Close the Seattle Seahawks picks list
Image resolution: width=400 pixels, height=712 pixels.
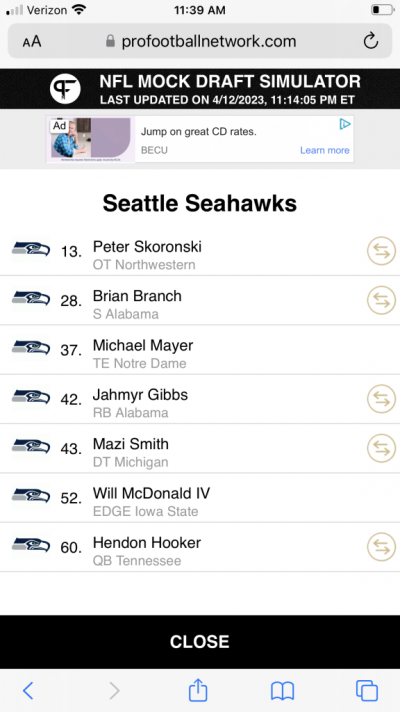[x=200, y=642]
